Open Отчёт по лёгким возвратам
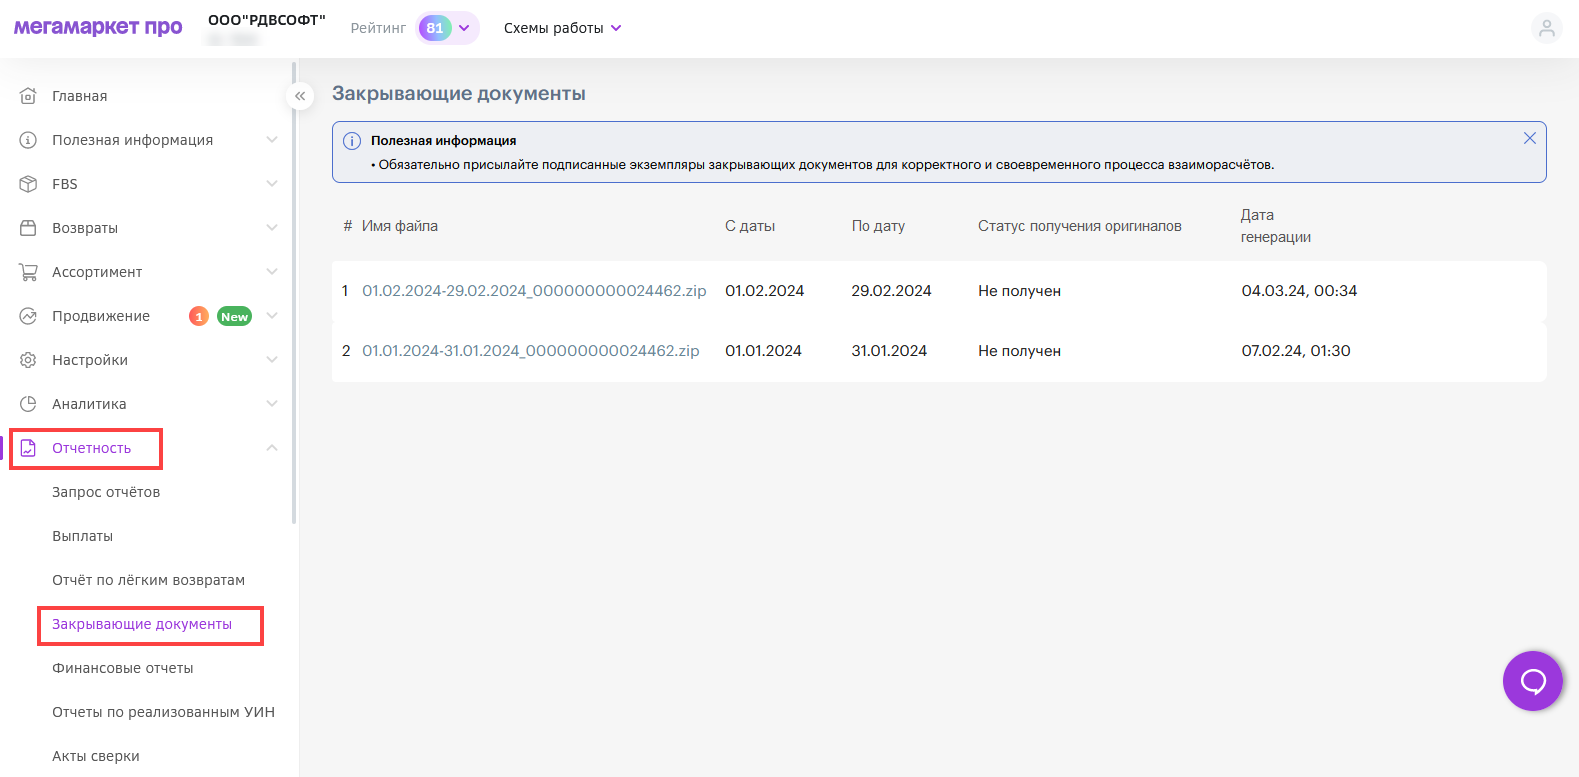Screen dimensions: 1579x777 click(x=148, y=580)
